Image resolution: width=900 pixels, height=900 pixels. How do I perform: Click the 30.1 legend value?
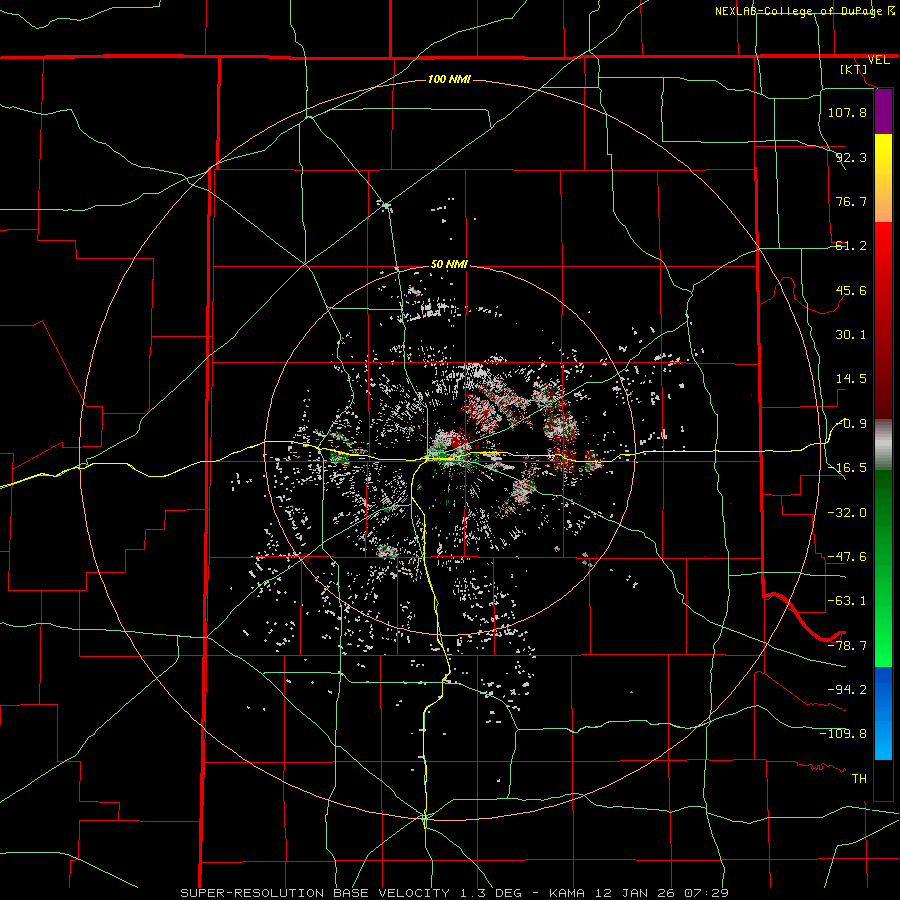851,335
